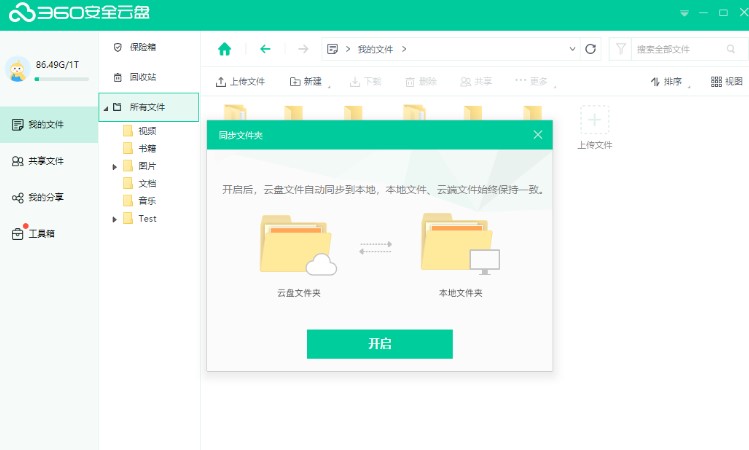Open the title bar dropdown menu icon
The image size is (749, 450).
[684, 13]
